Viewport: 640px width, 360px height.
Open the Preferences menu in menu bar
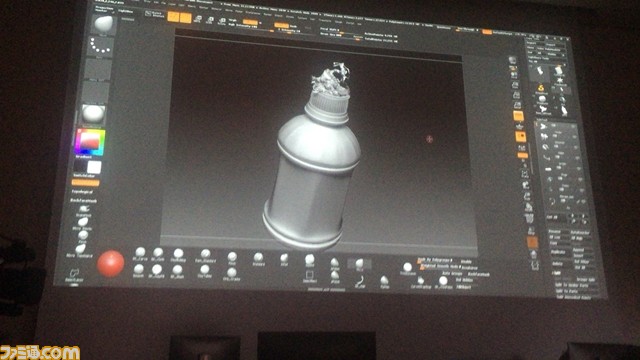click(253, 13)
